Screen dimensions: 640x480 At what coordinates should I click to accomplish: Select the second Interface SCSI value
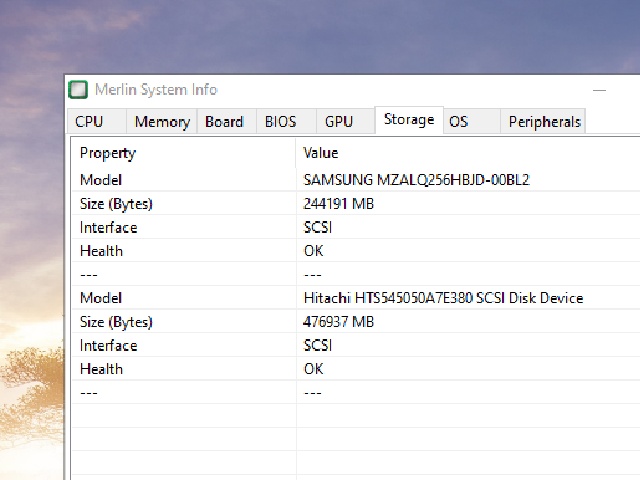318,346
